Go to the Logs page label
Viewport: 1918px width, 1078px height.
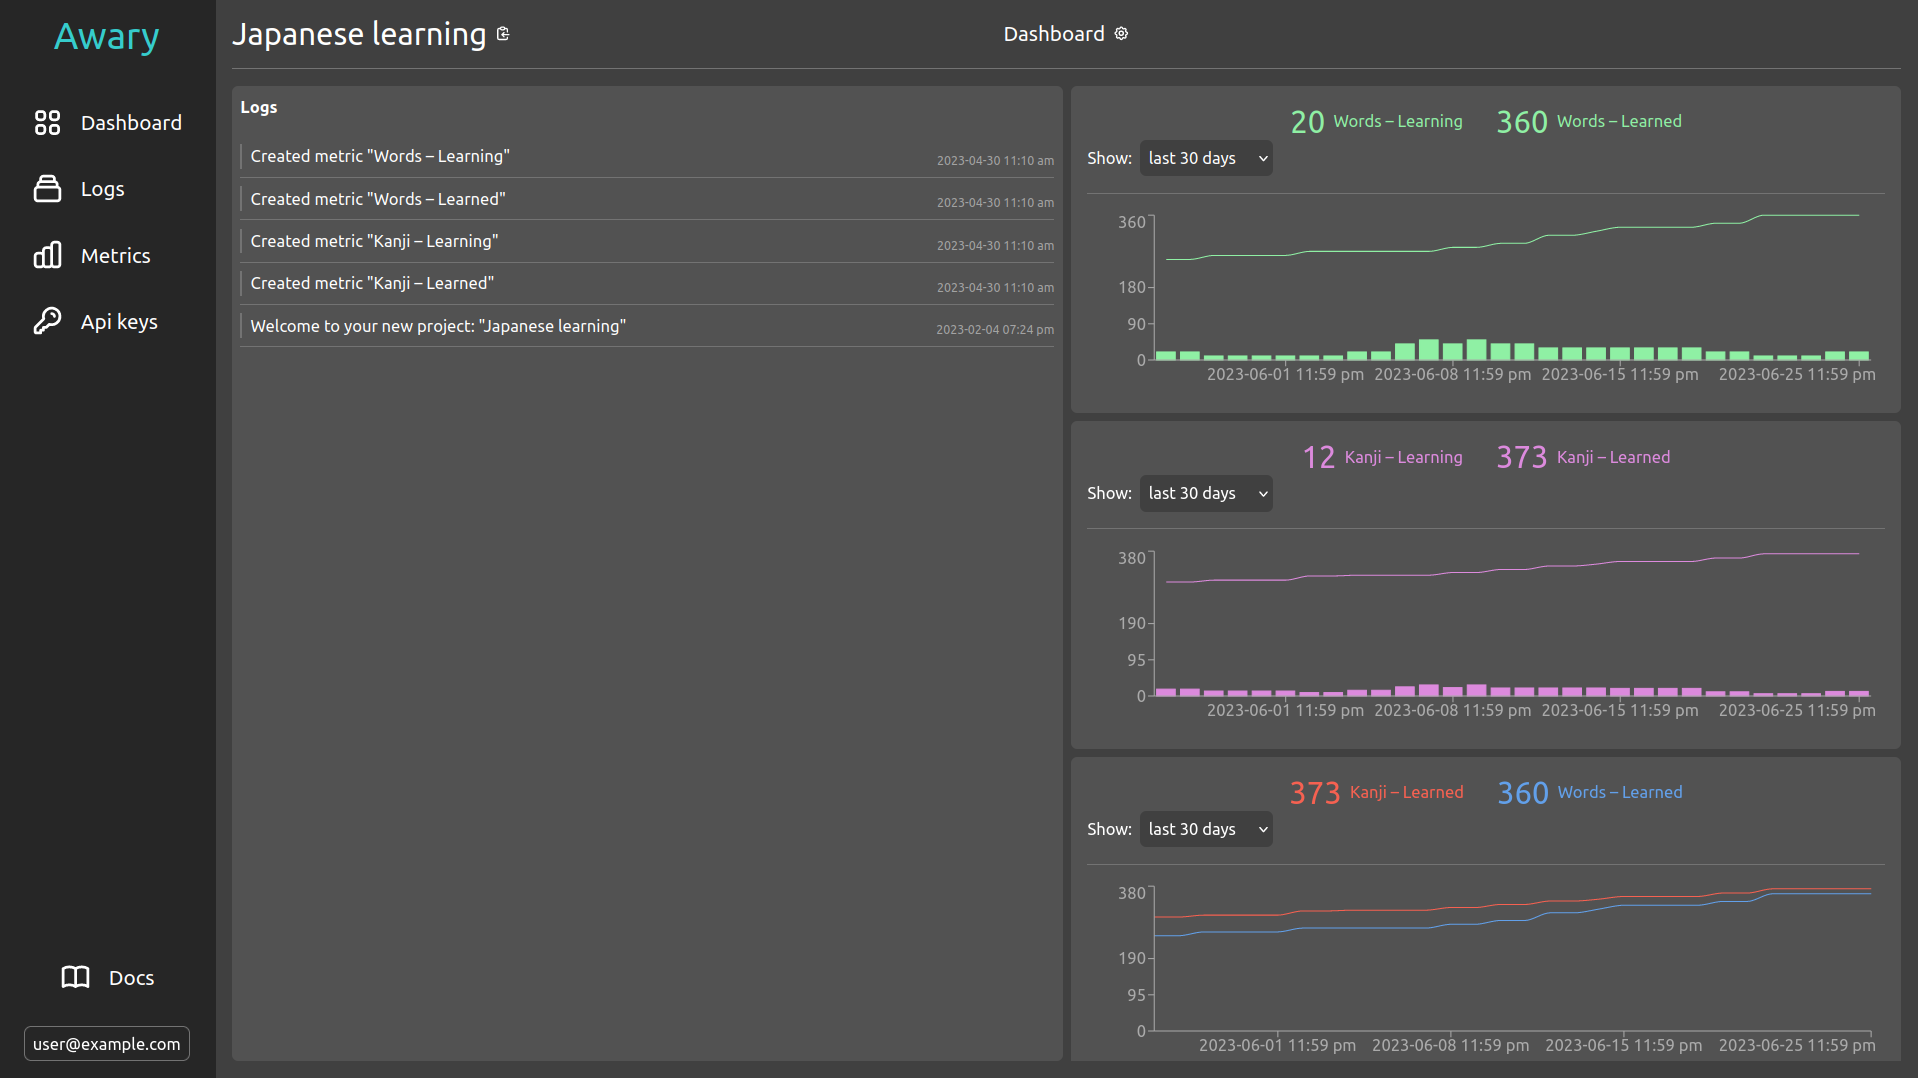102,189
